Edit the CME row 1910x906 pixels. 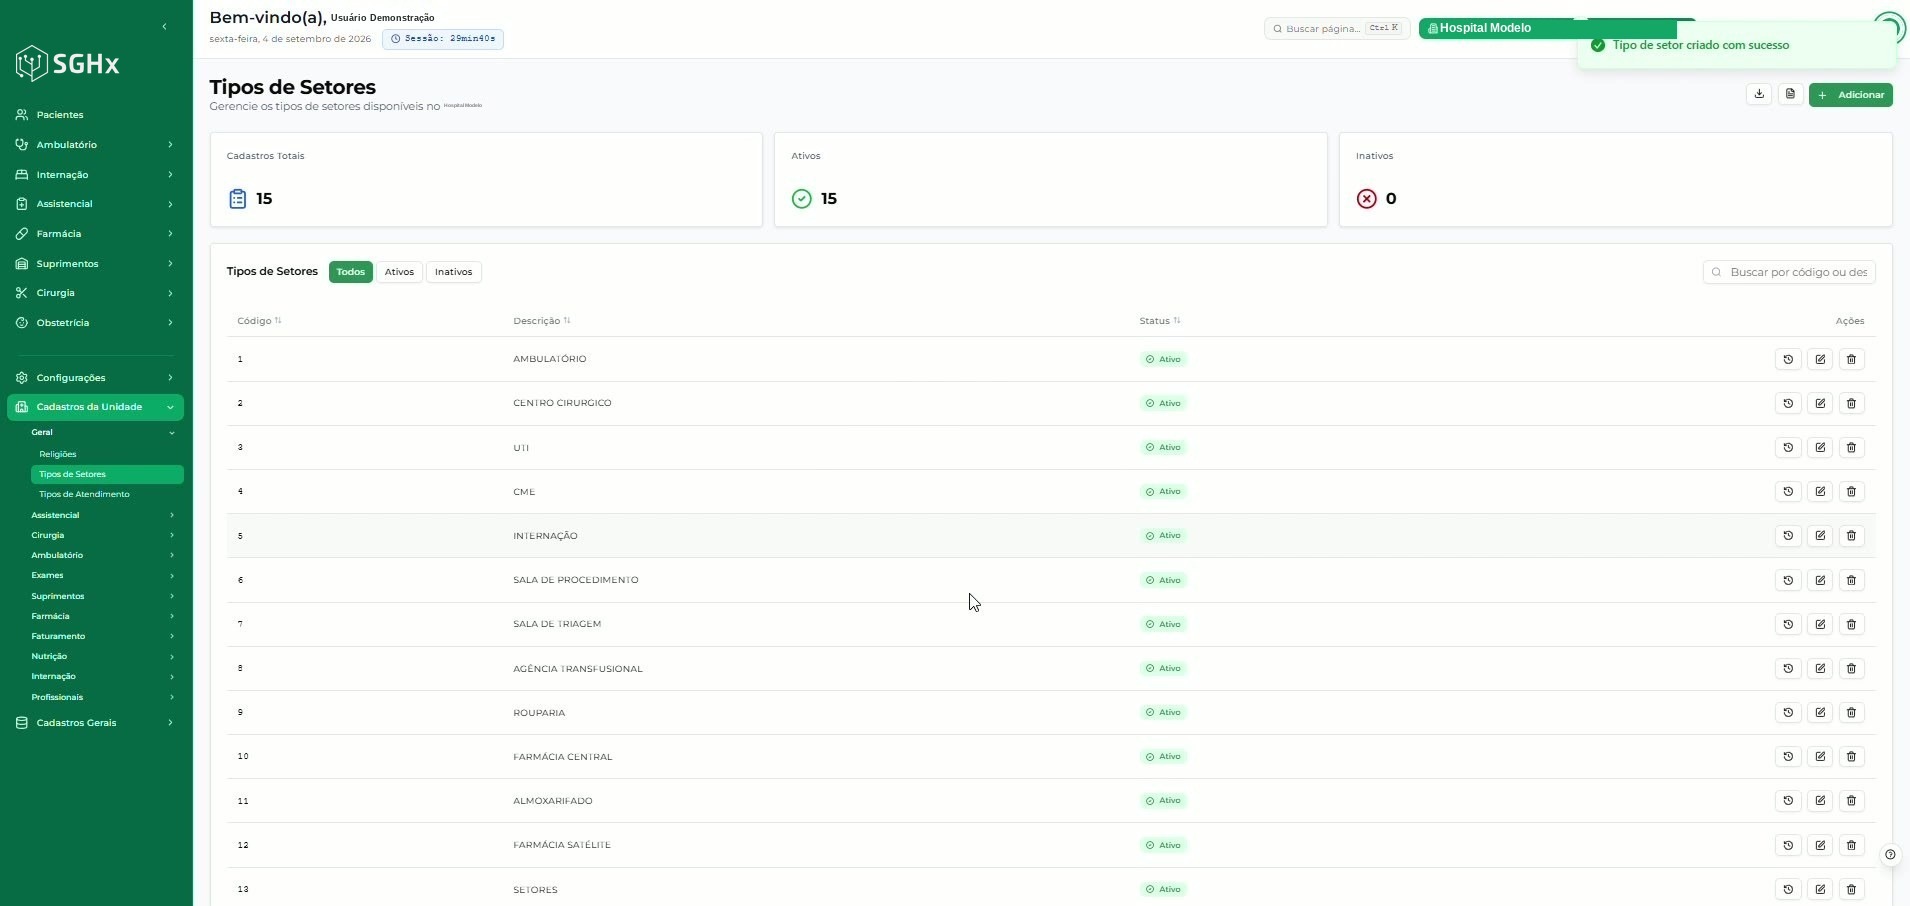pos(1820,491)
